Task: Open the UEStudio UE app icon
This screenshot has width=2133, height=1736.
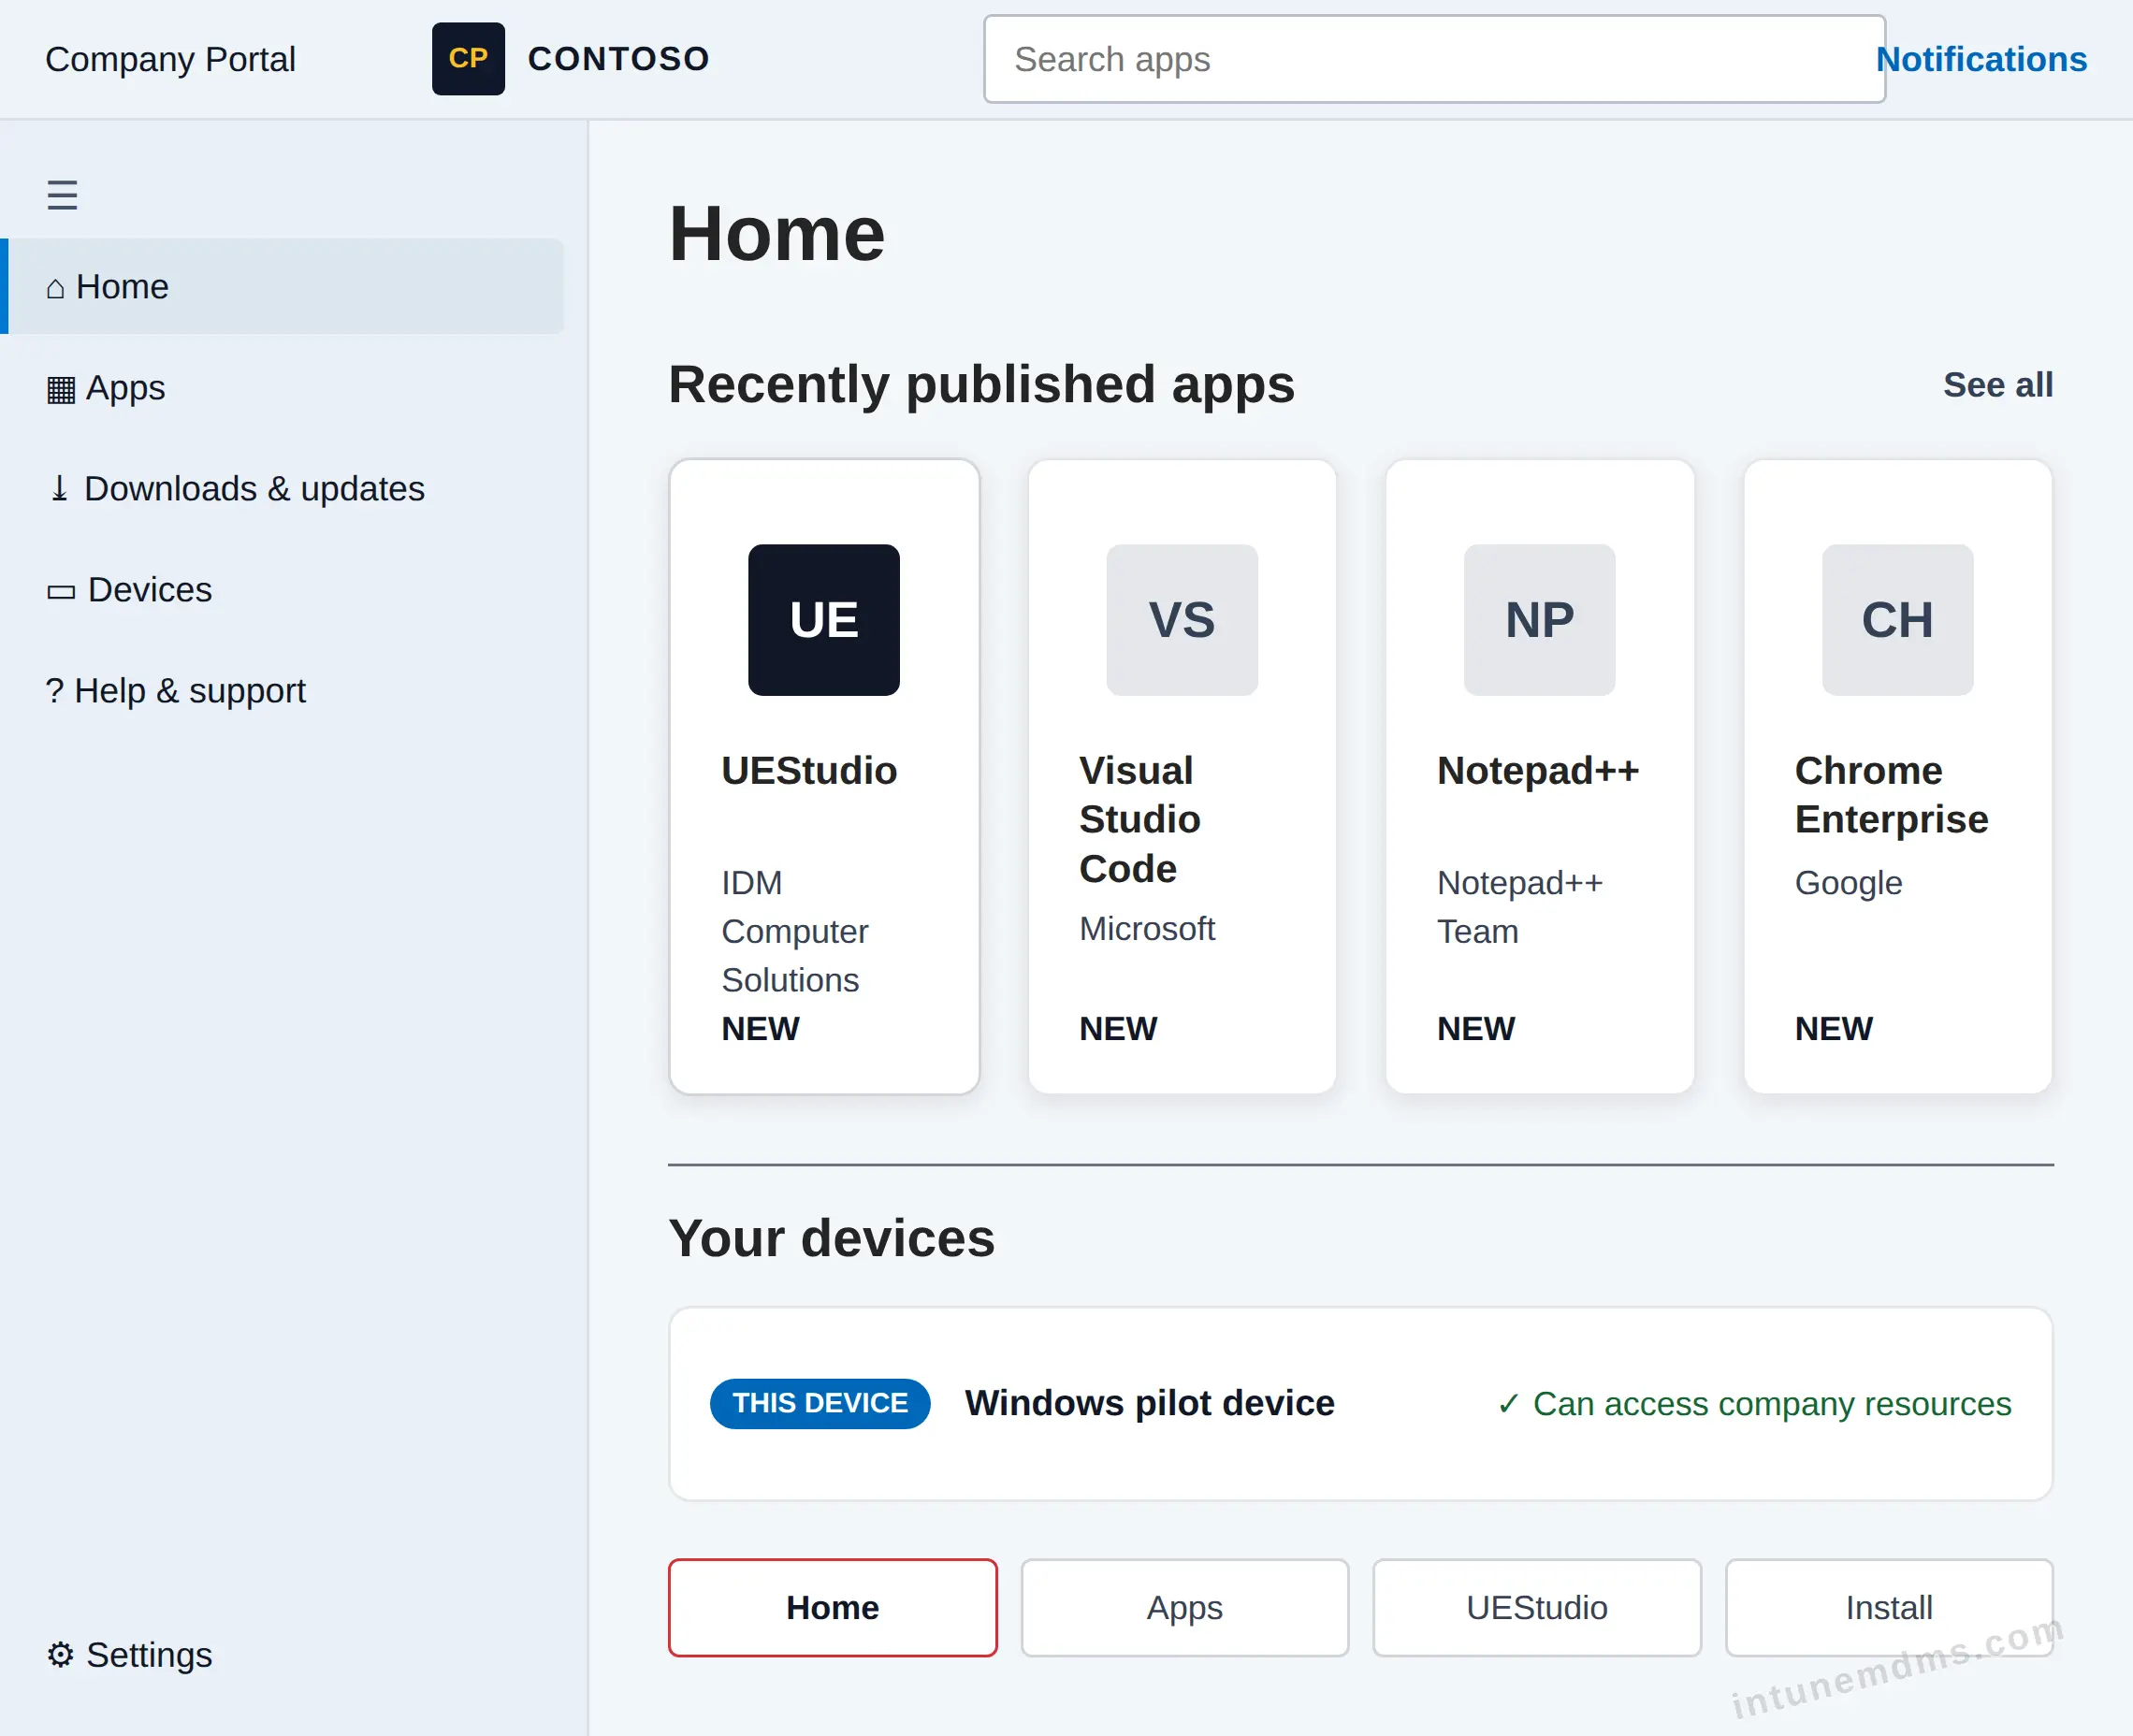Action: click(x=823, y=619)
